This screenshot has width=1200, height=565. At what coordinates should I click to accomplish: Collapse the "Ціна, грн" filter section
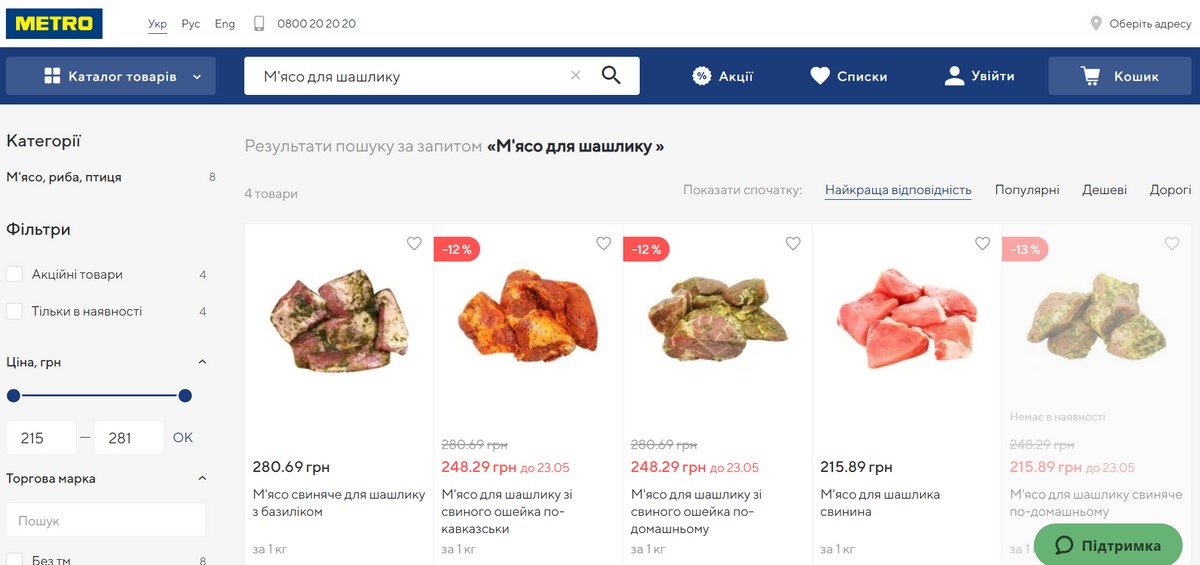[202, 362]
